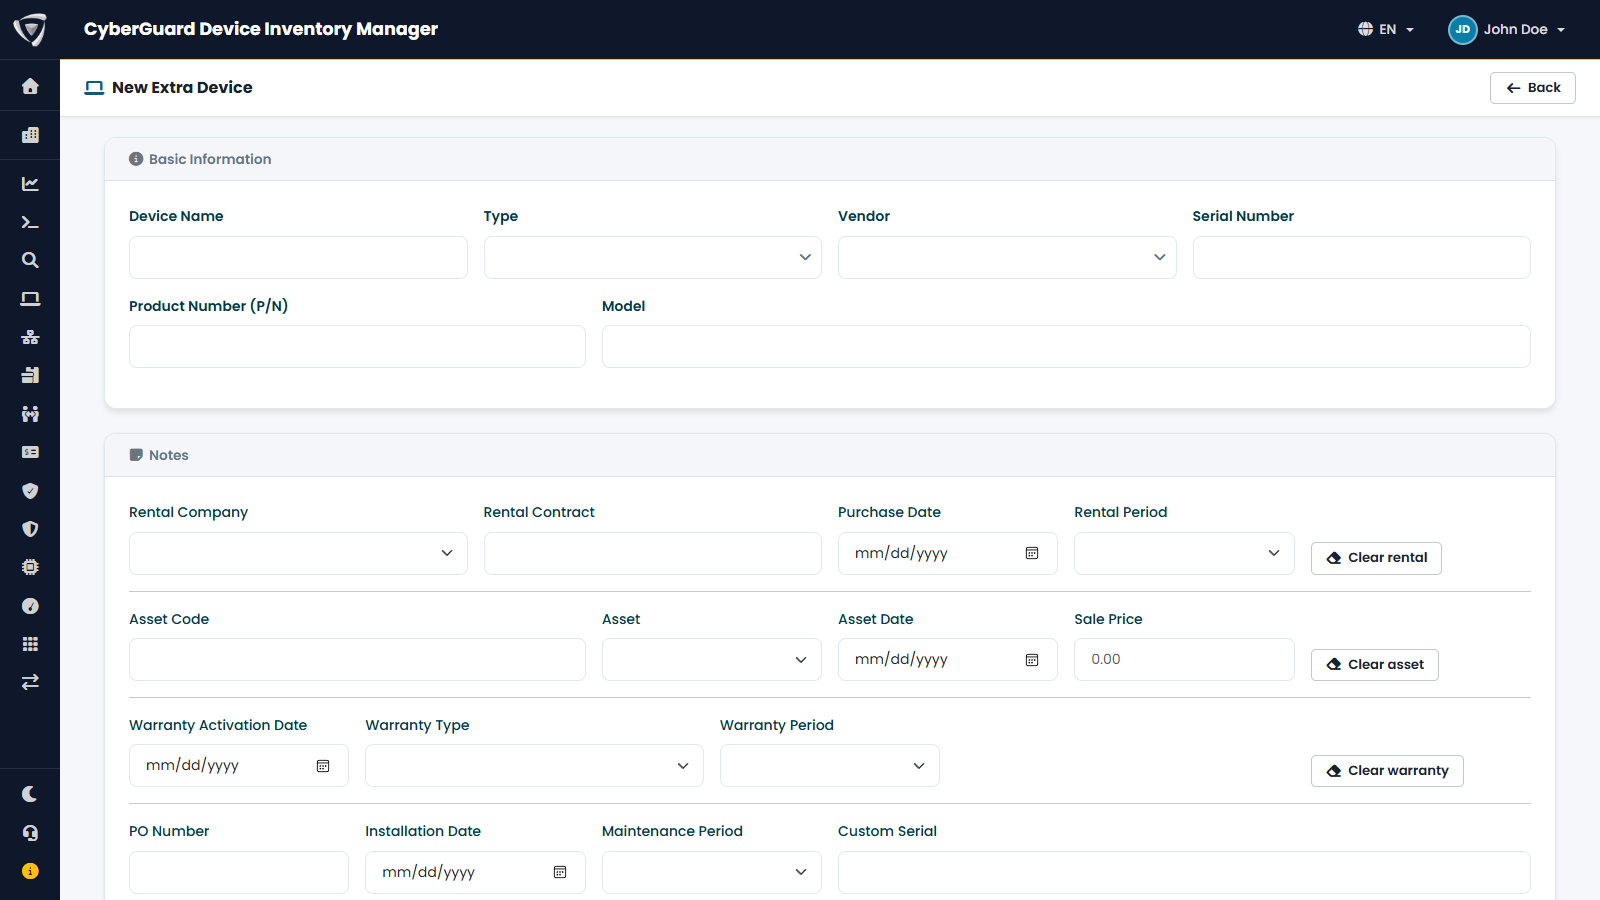Click the building icon in the sidebar
This screenshot has width=1600, height=900.
(30, 135)
